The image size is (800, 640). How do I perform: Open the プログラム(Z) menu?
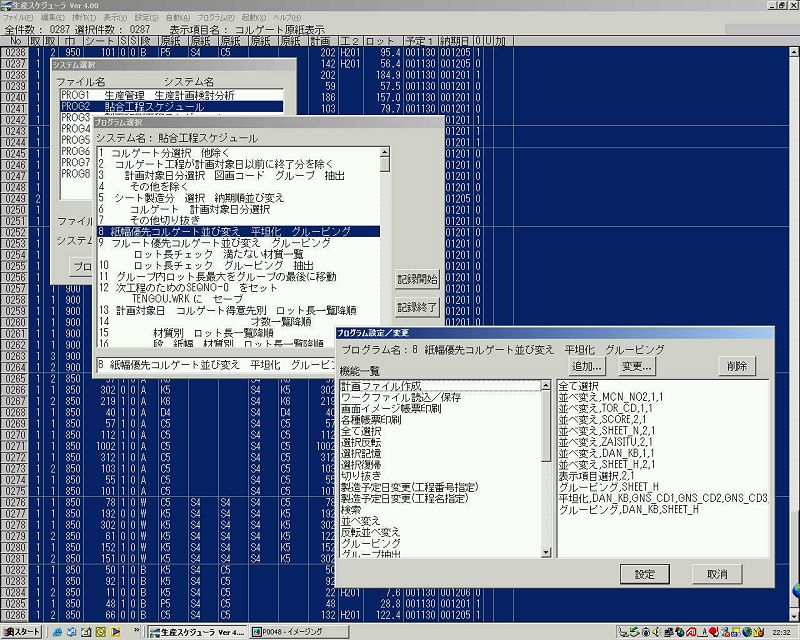212,18
